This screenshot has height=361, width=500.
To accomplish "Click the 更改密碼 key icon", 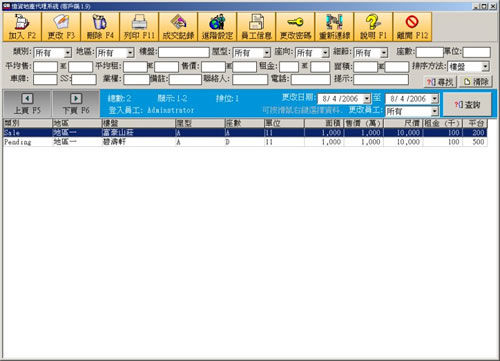I will click(295, 27).
